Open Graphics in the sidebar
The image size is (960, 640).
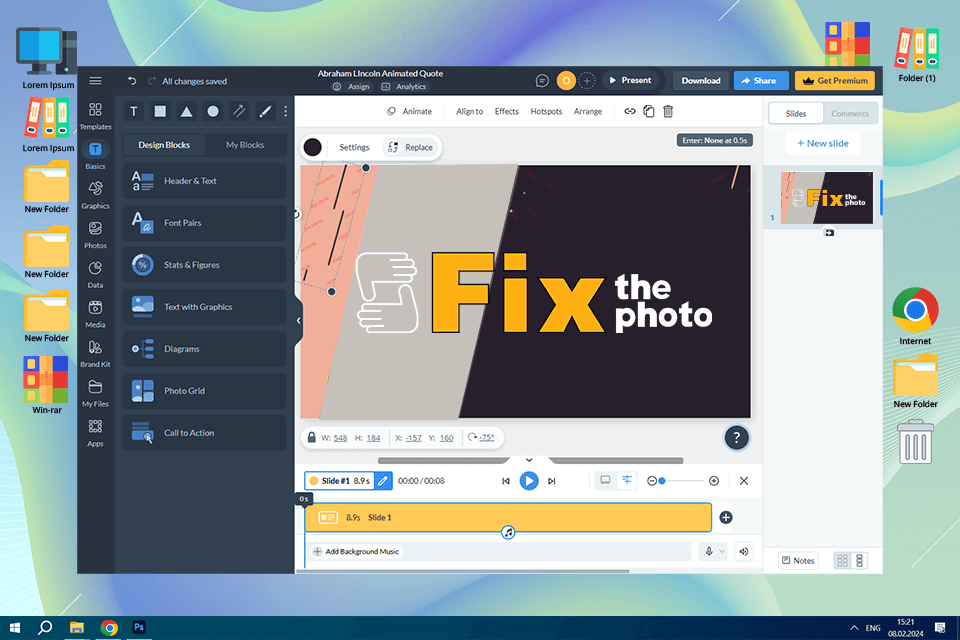95,195
